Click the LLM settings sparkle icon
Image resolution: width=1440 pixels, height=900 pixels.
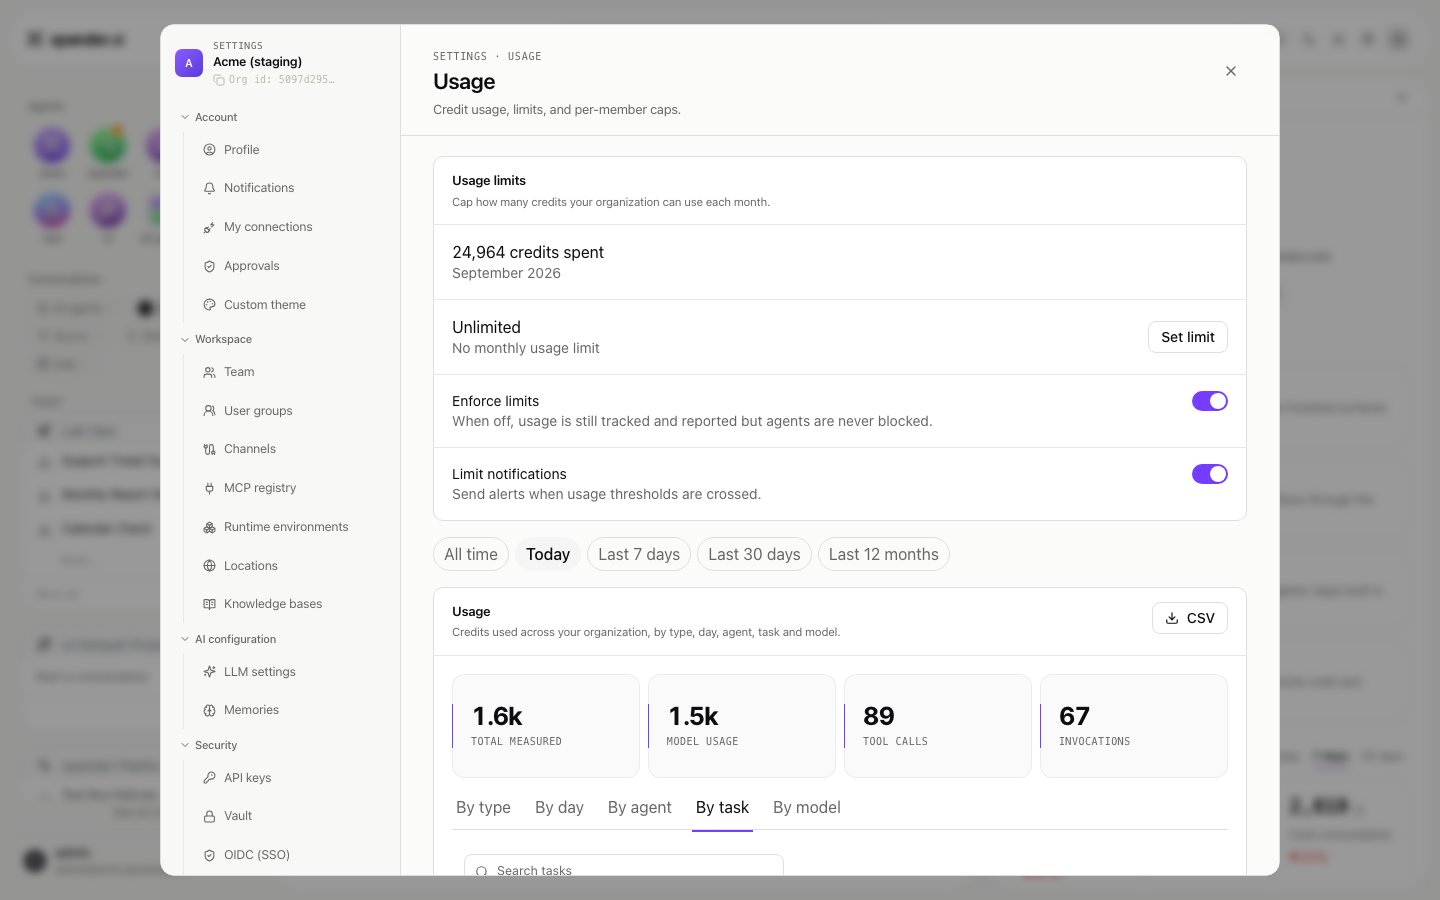pyautogui.click(x=209, y=672)
